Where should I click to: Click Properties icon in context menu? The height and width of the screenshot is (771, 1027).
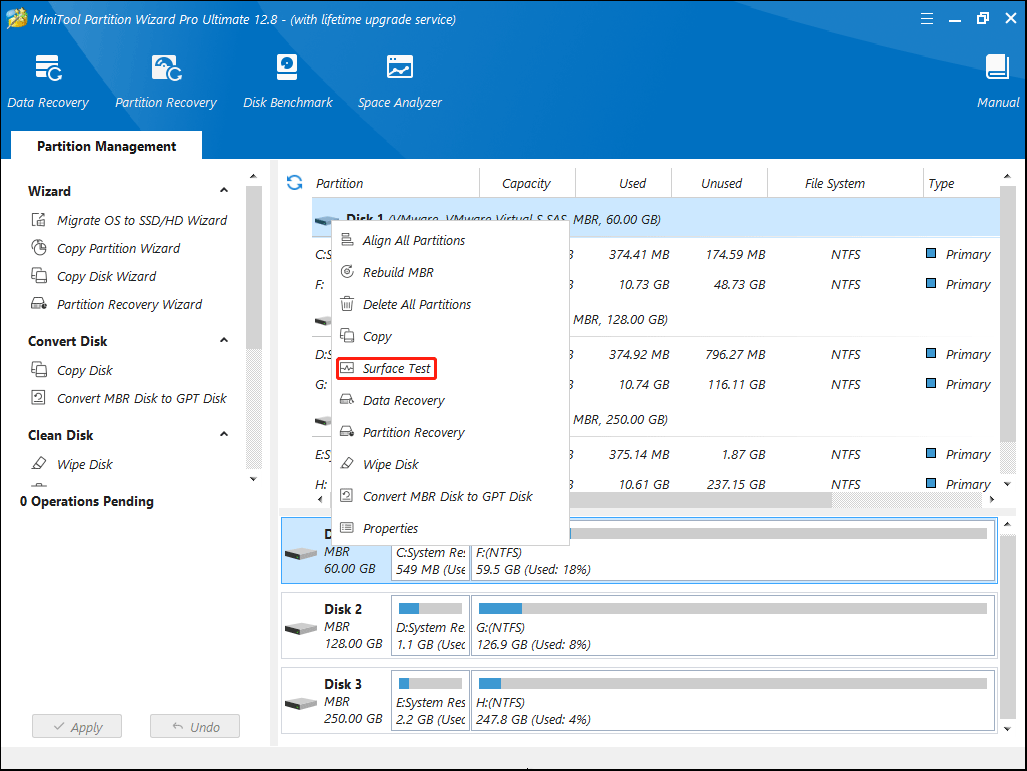tap(347, 528)
